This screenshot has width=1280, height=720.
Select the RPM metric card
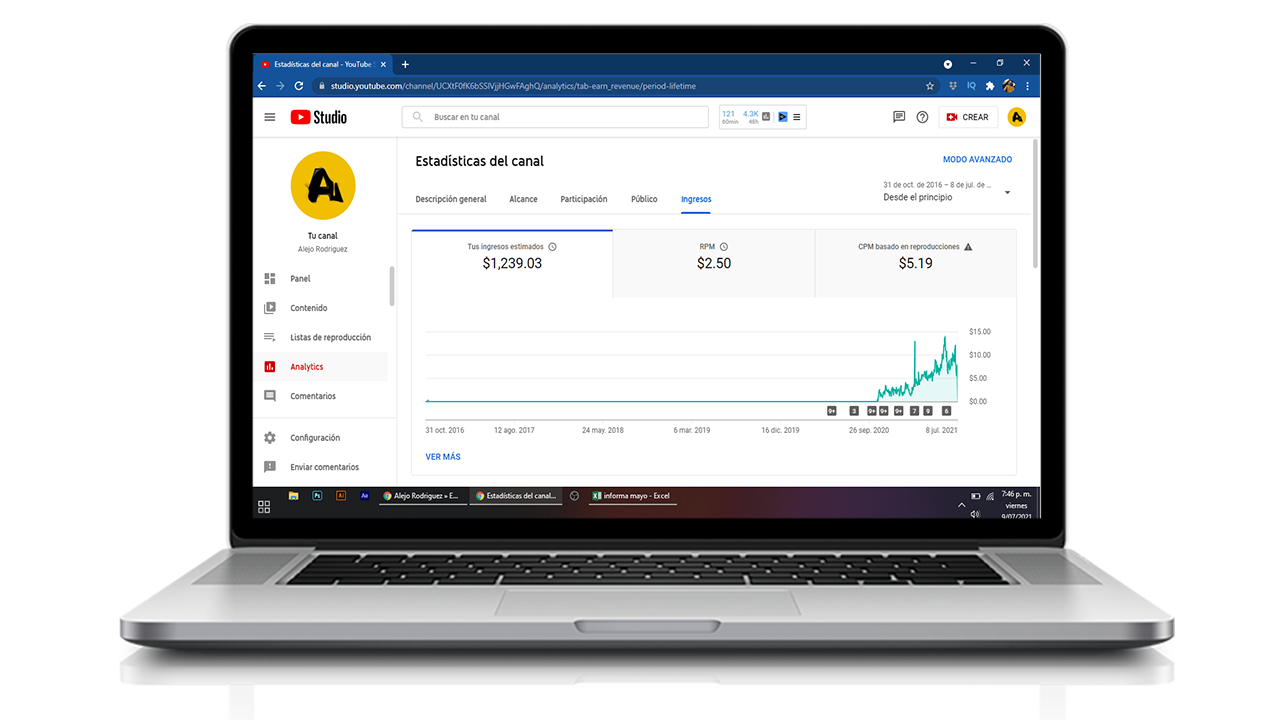click(x=714, y=263)
